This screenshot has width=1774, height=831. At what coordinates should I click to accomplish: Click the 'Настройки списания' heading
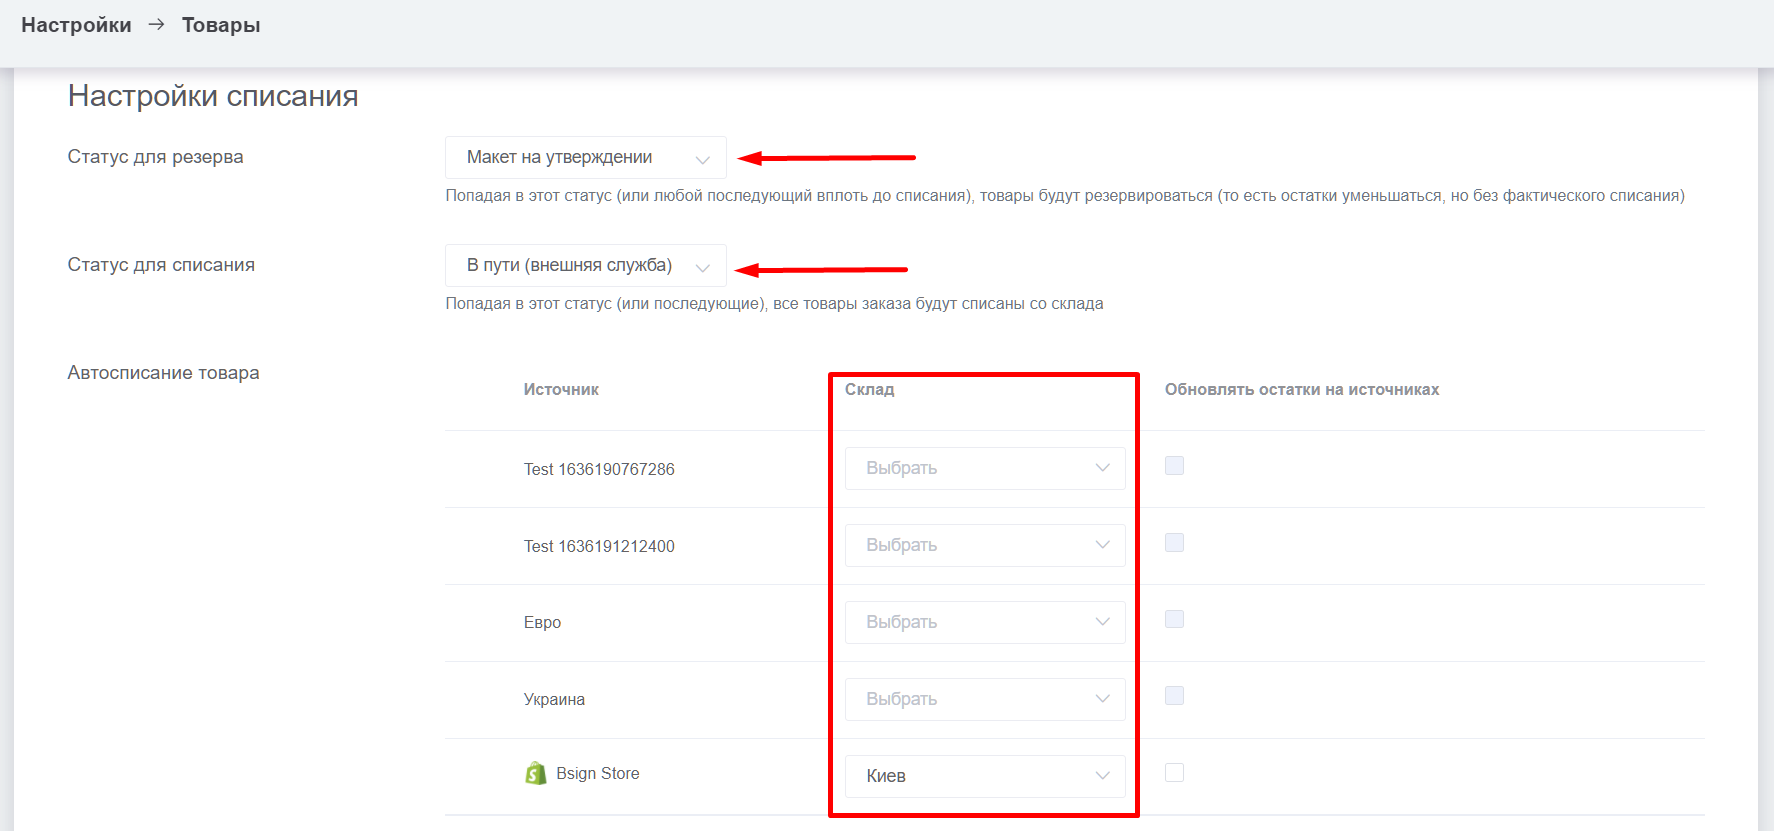click(213, 96)
